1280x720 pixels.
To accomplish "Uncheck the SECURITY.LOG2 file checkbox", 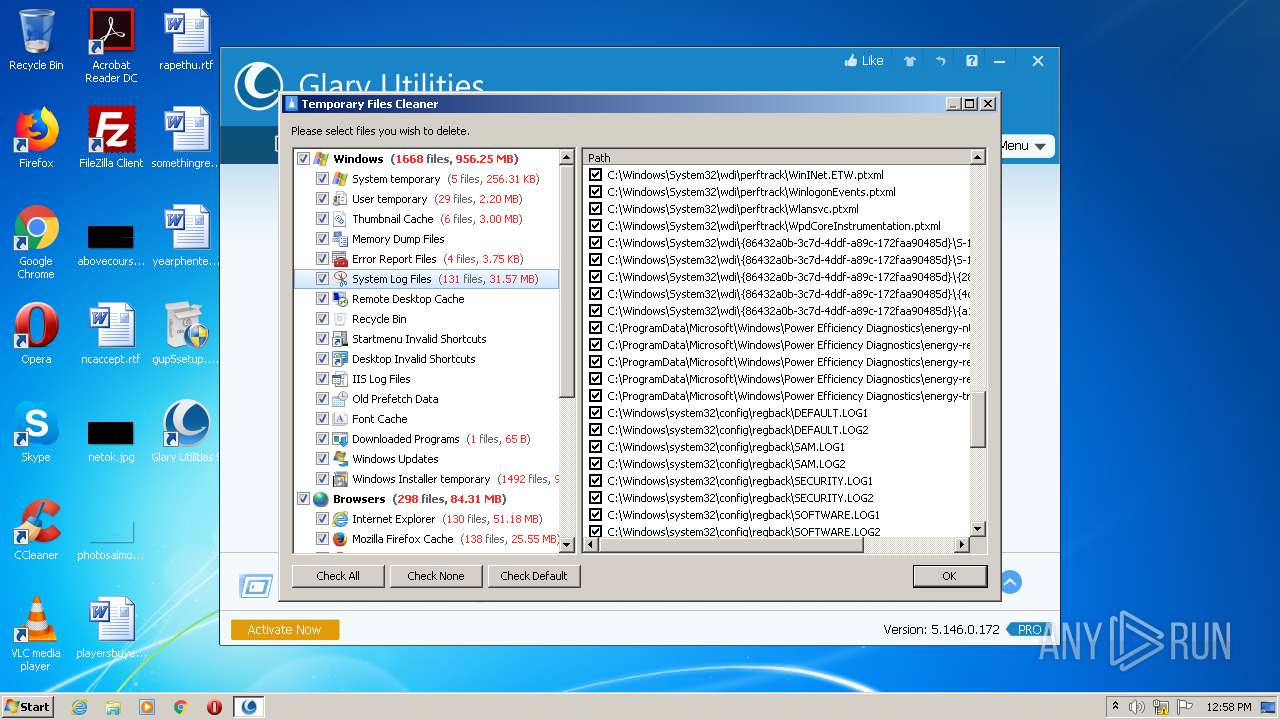I will [596, 498].
